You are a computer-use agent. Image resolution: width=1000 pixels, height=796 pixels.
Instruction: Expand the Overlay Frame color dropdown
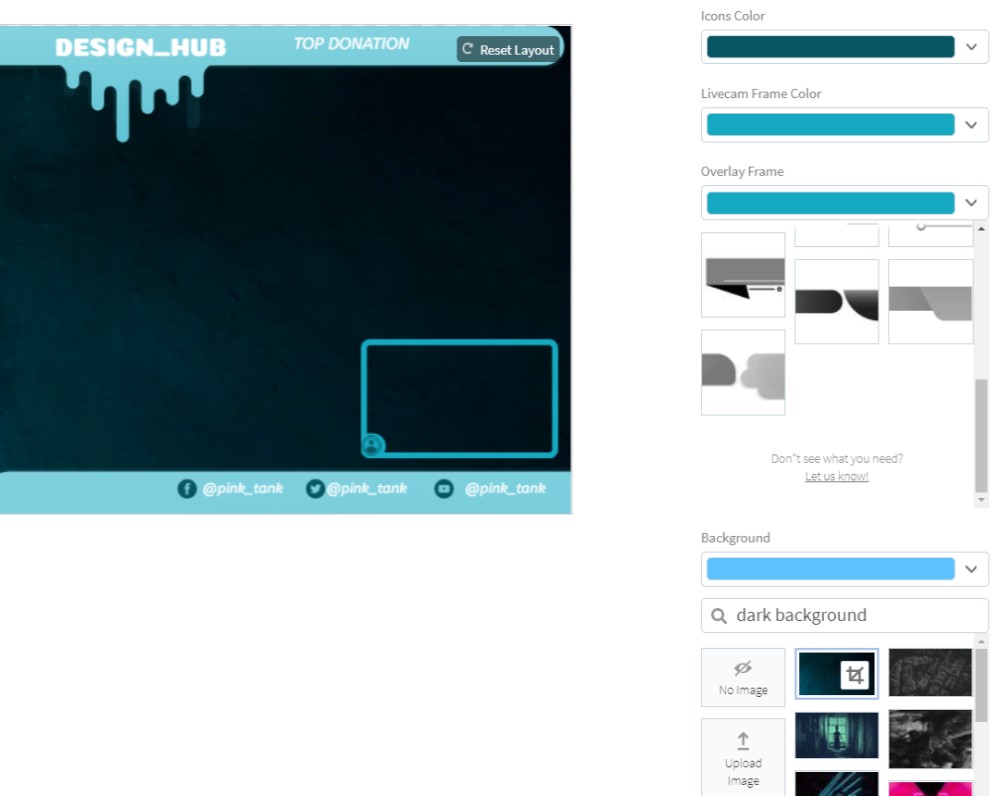point(971,203)
